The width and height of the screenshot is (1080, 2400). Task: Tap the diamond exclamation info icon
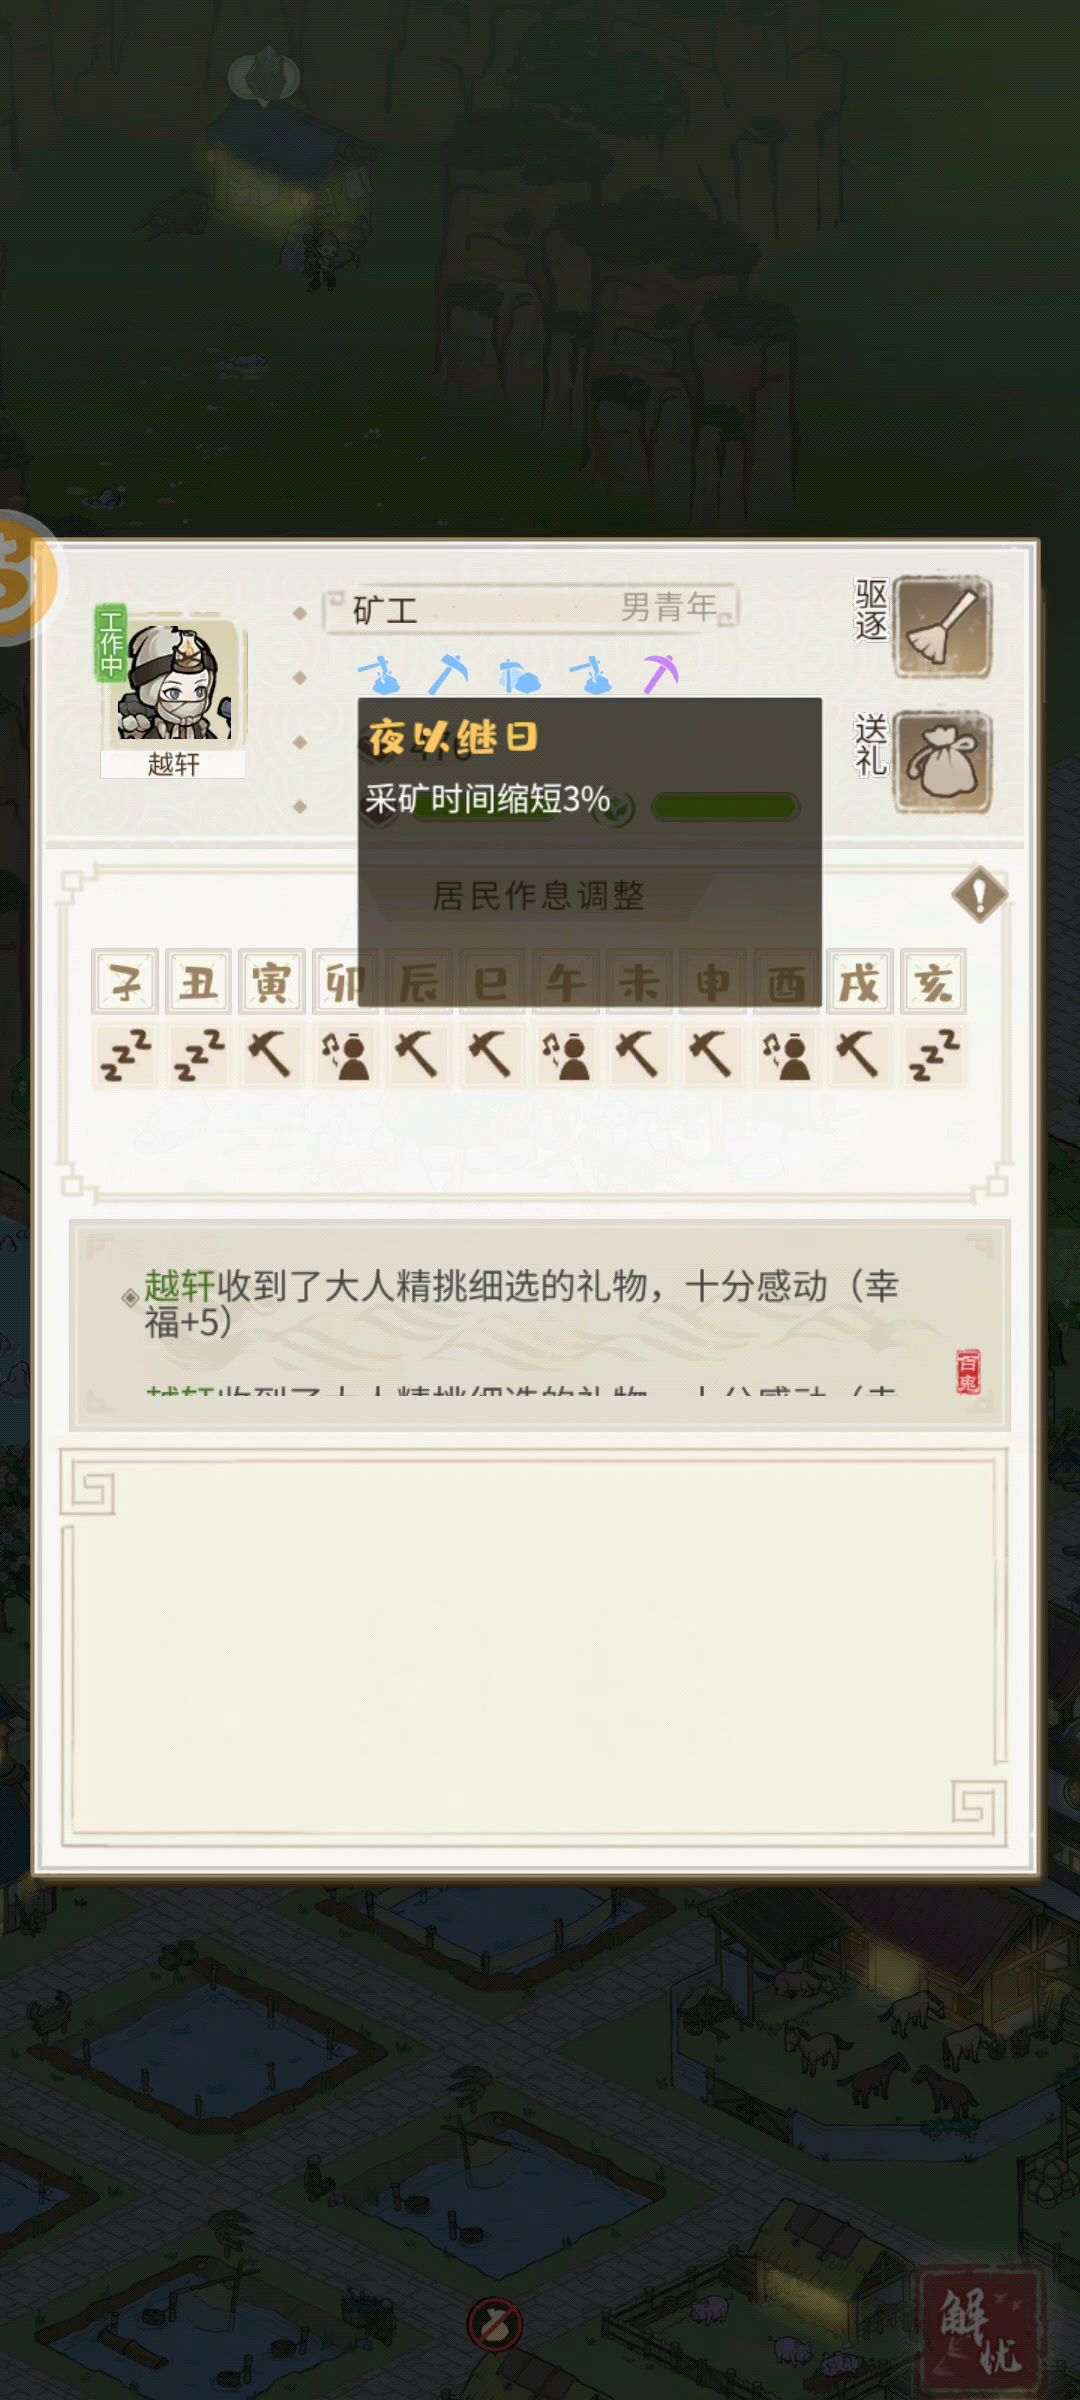click(x=979, y=894)
